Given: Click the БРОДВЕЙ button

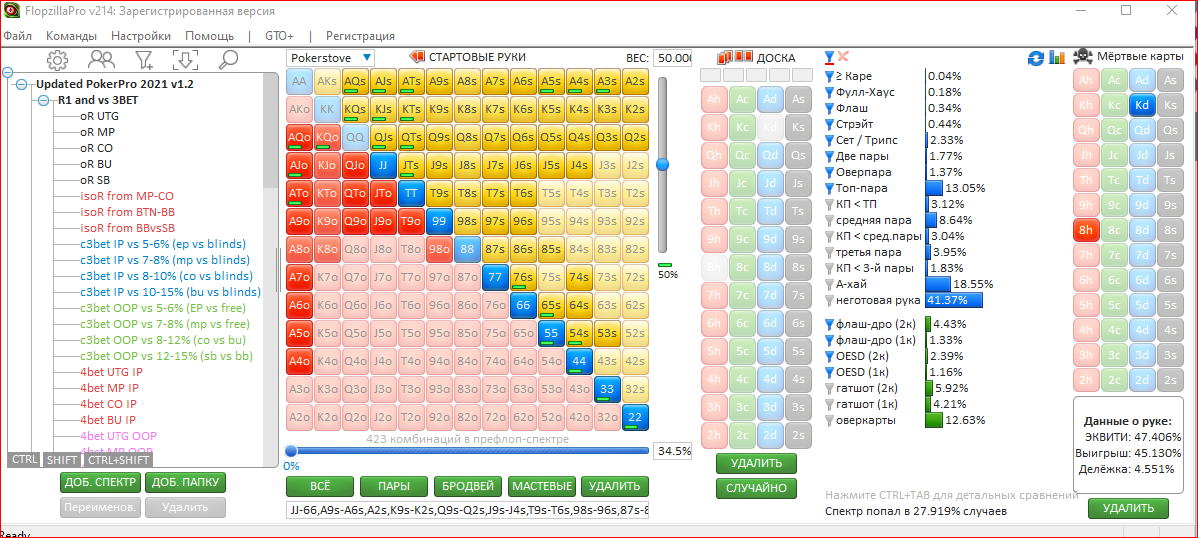Looking at the screenshot, I should coord(468,486).
